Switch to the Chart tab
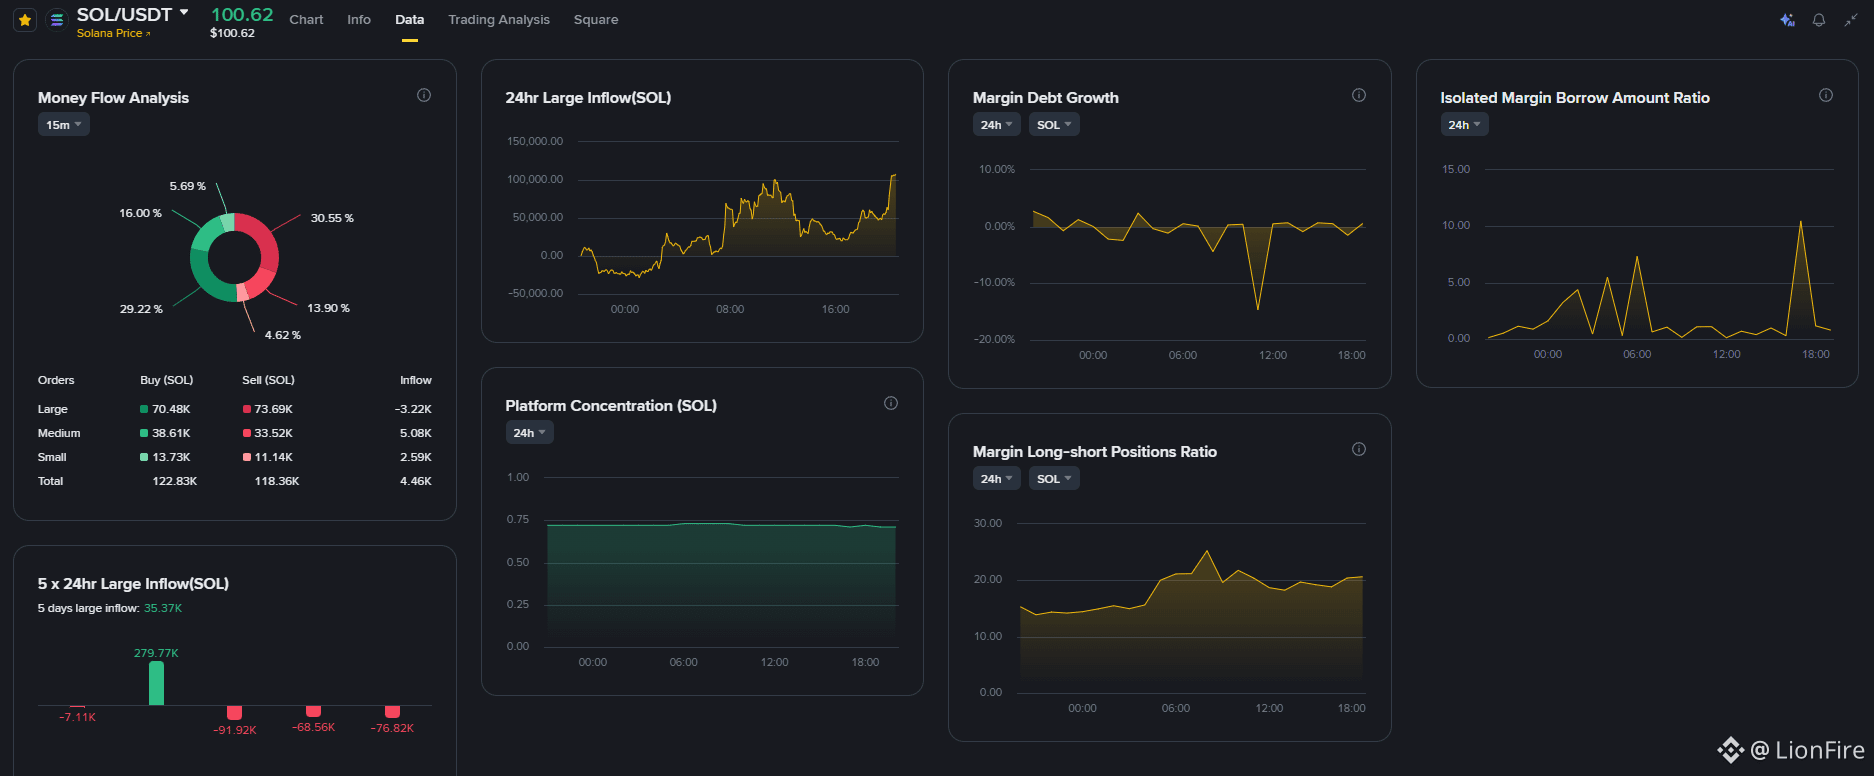The height and width of the screenshot is (776, 1874). tap(306, 20)
